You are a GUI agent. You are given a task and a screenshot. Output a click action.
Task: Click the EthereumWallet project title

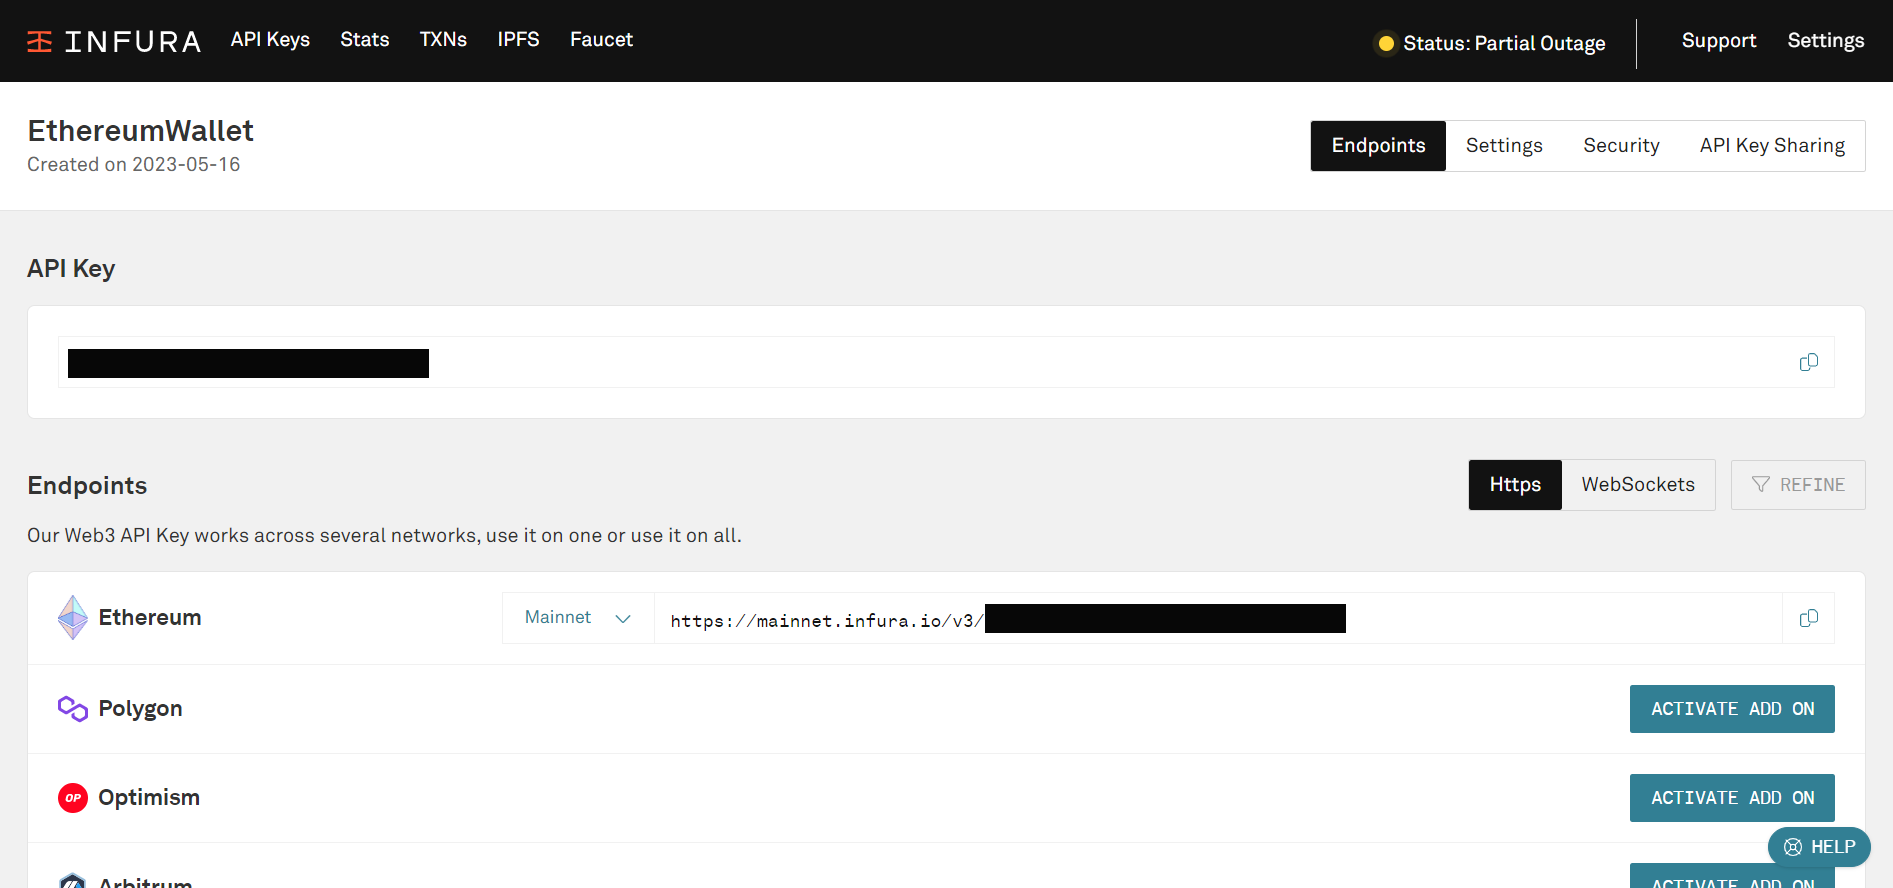click(140, 131)
